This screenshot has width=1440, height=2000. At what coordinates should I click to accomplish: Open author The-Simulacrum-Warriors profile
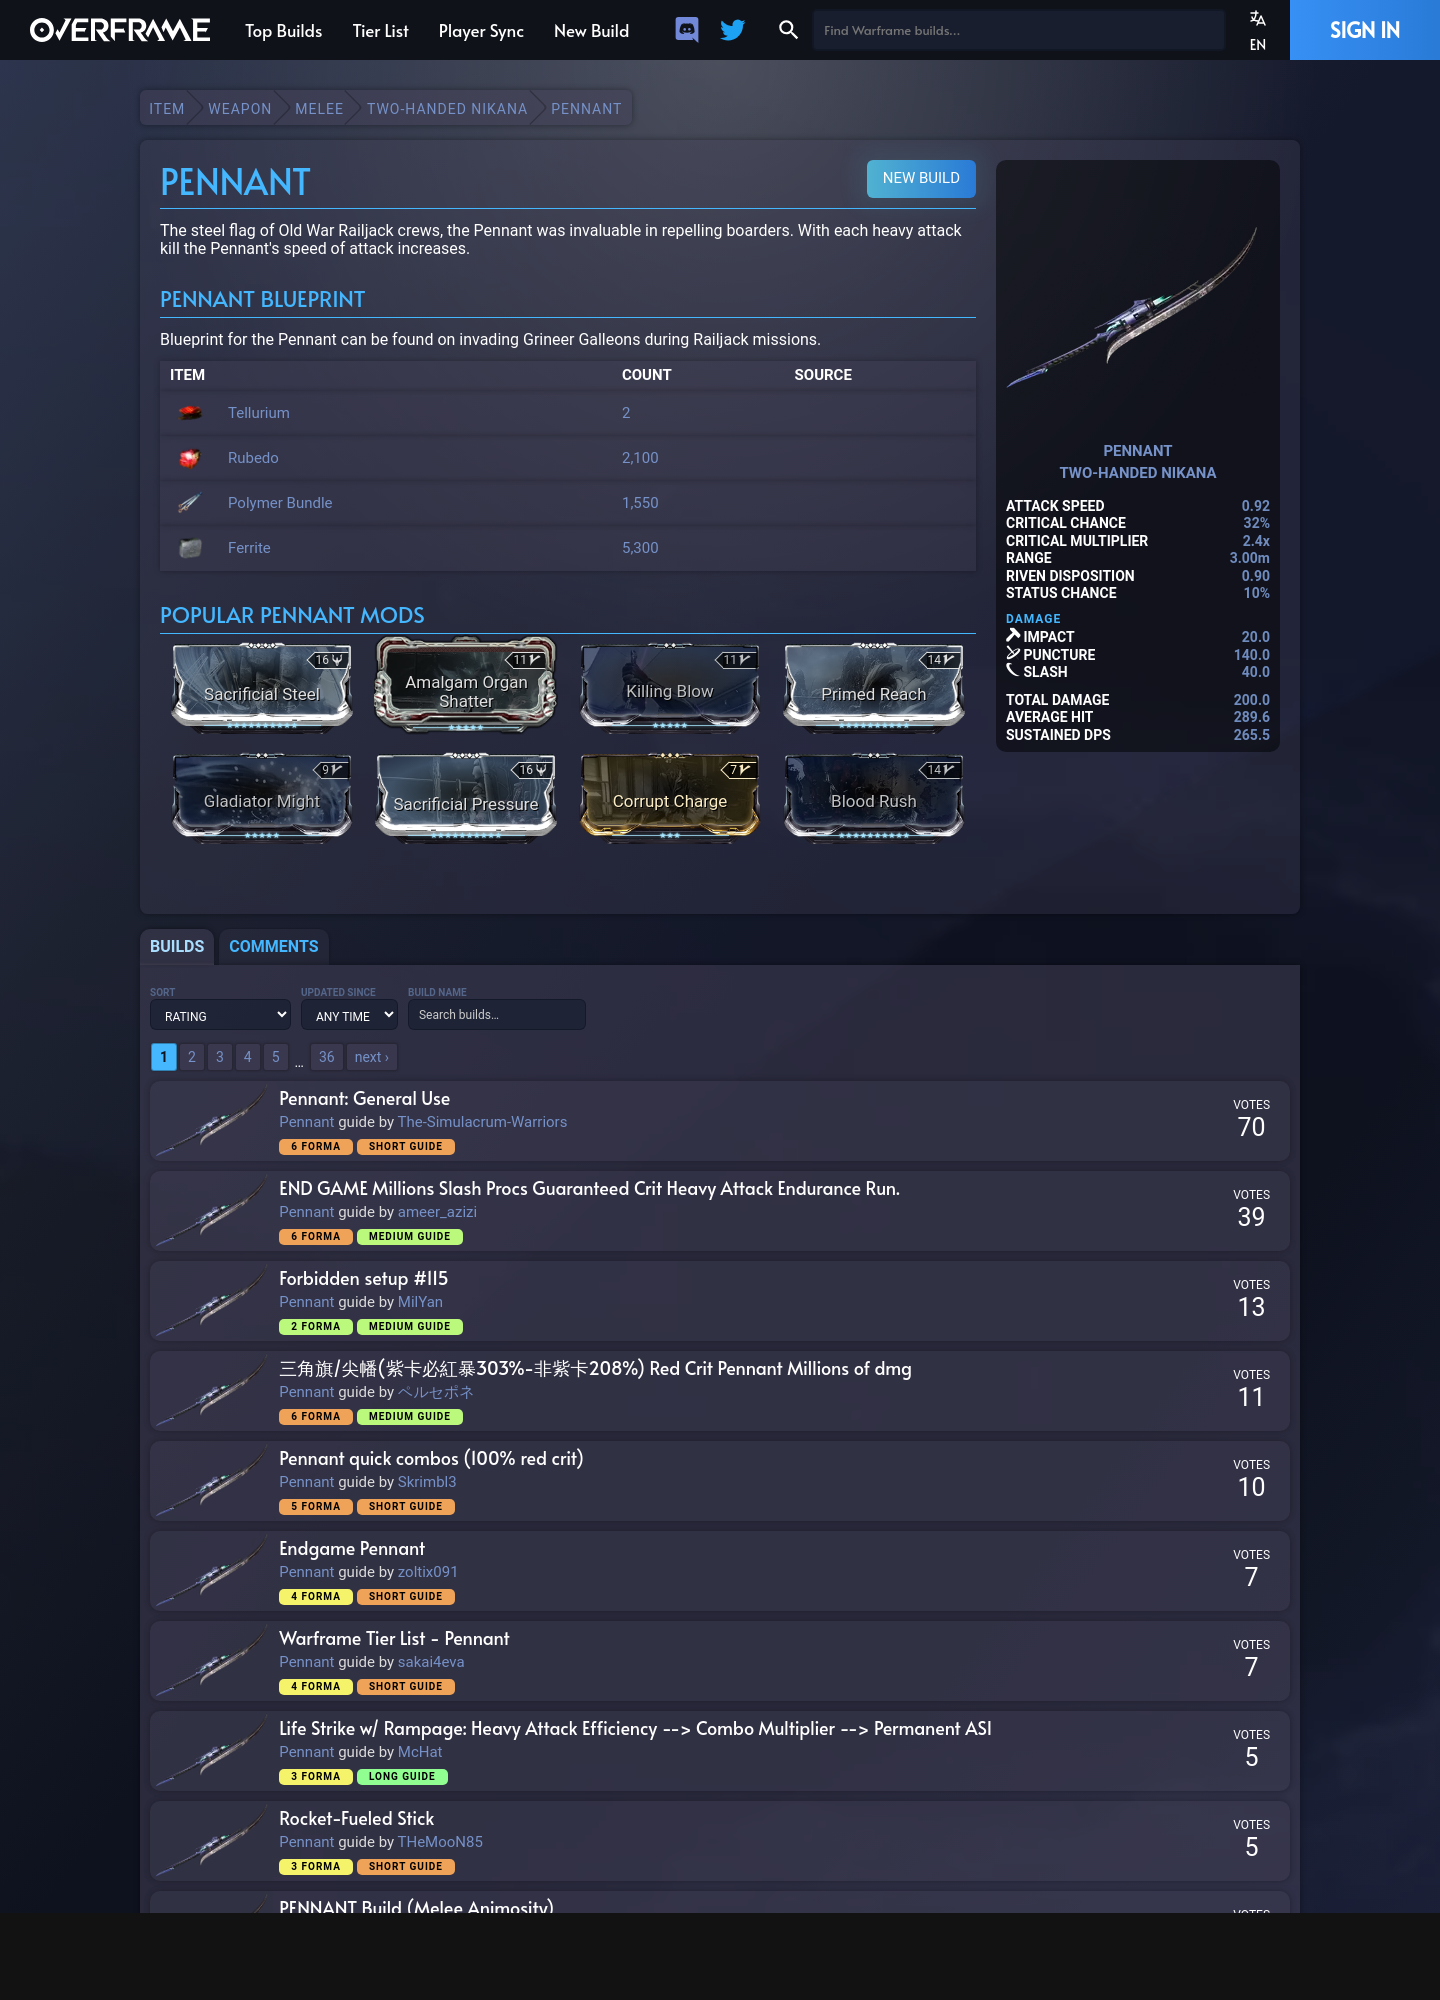pyautogui.click(x=482, y=1122)
